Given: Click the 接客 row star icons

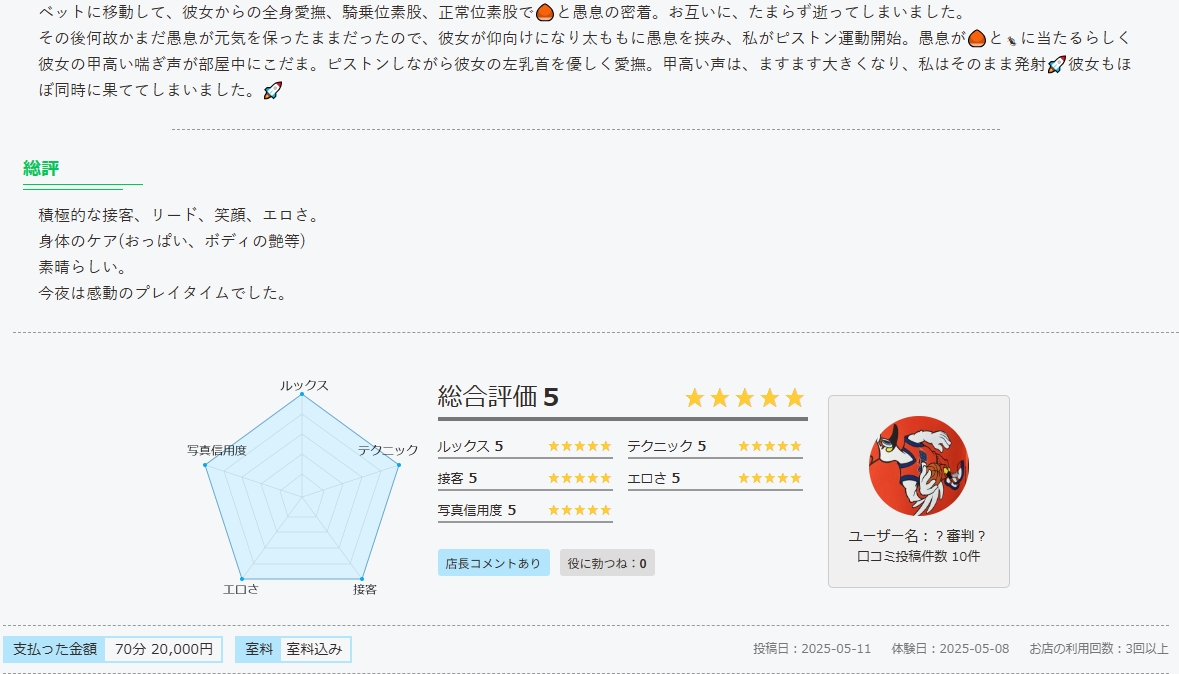Looking at the screenshot, I should click(579, 478).
